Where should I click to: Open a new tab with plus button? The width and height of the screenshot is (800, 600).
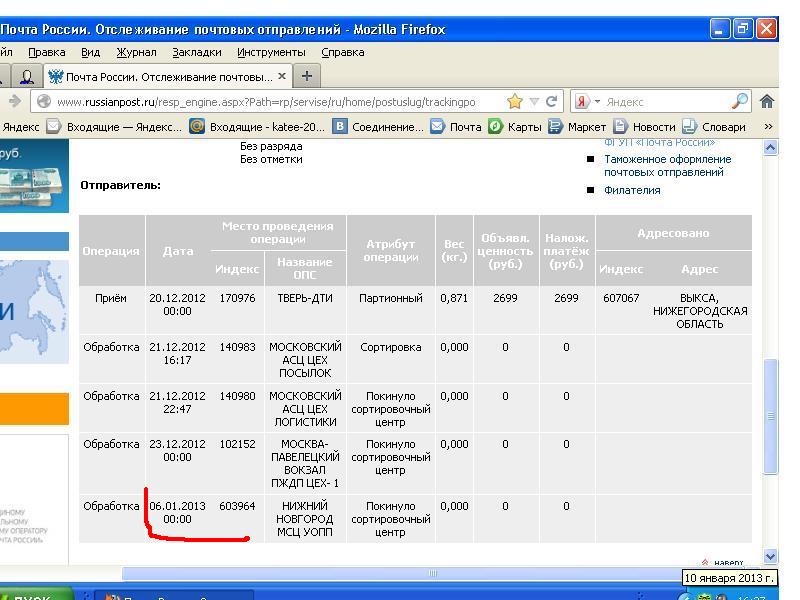(x=307, y=77)
